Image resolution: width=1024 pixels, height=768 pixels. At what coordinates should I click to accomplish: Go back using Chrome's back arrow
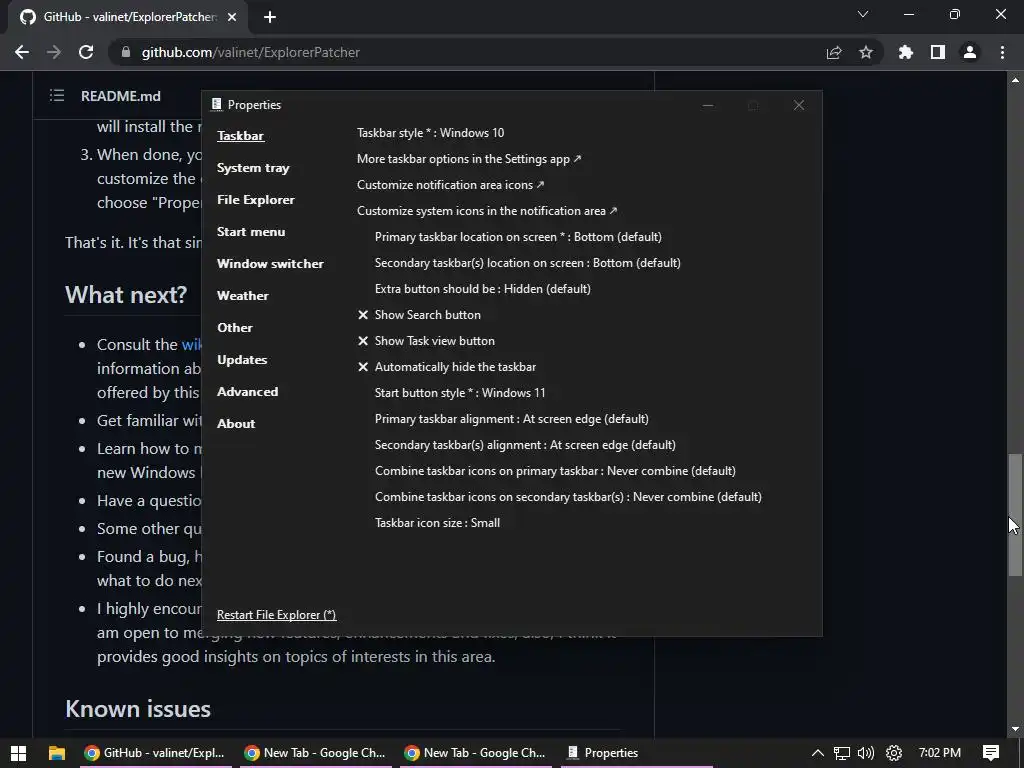pyautogui.click(x=22, y=52)
